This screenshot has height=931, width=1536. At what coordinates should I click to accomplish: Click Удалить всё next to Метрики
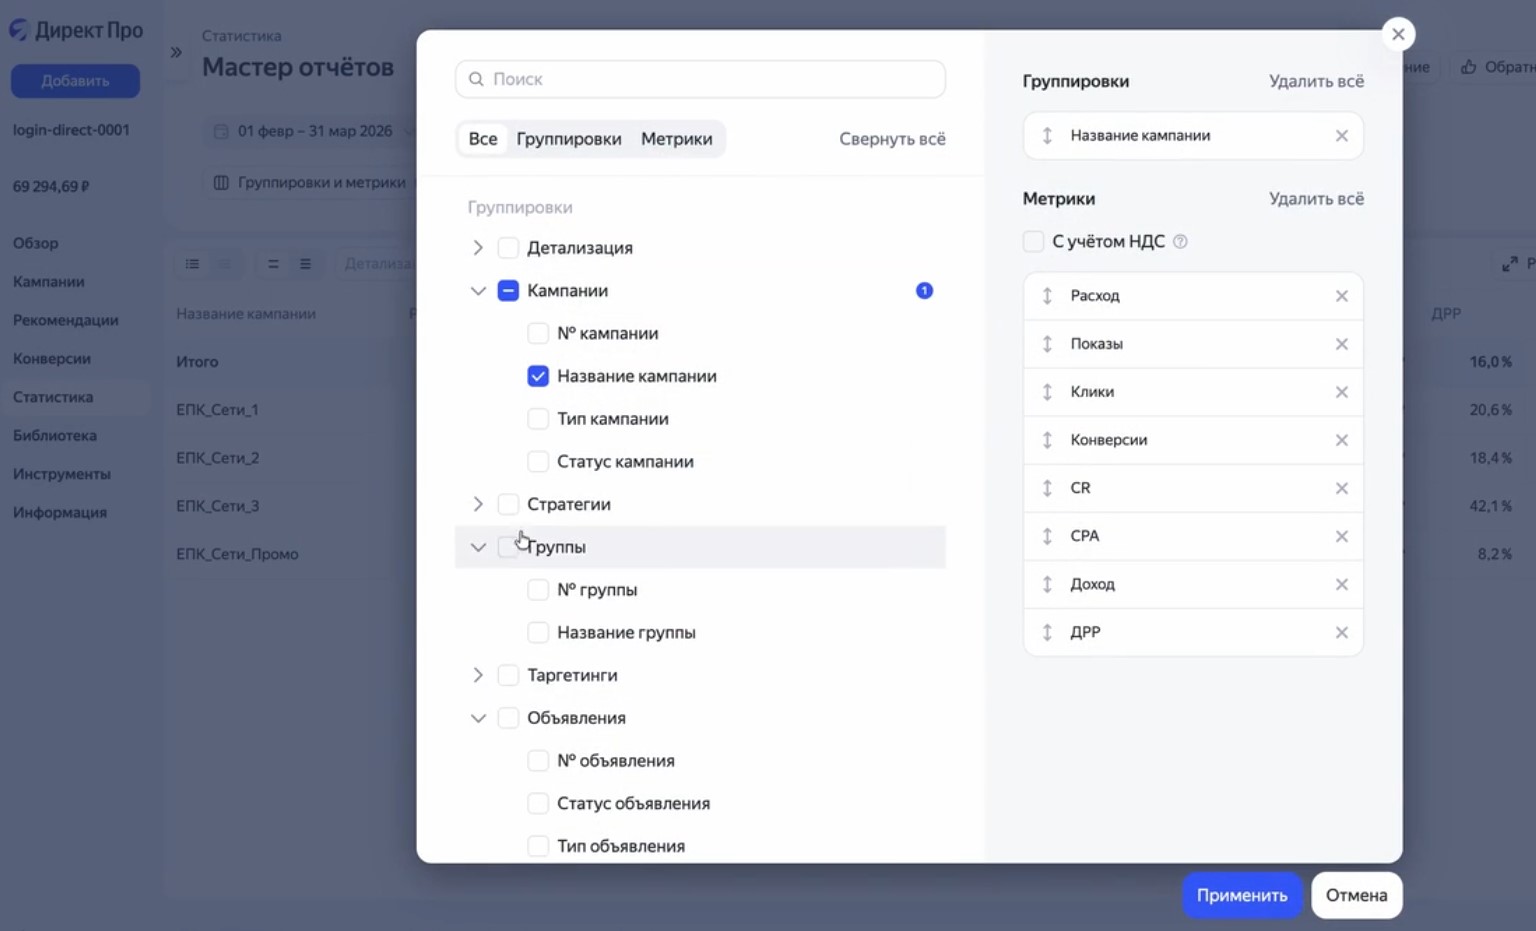tap(1316, 199)
